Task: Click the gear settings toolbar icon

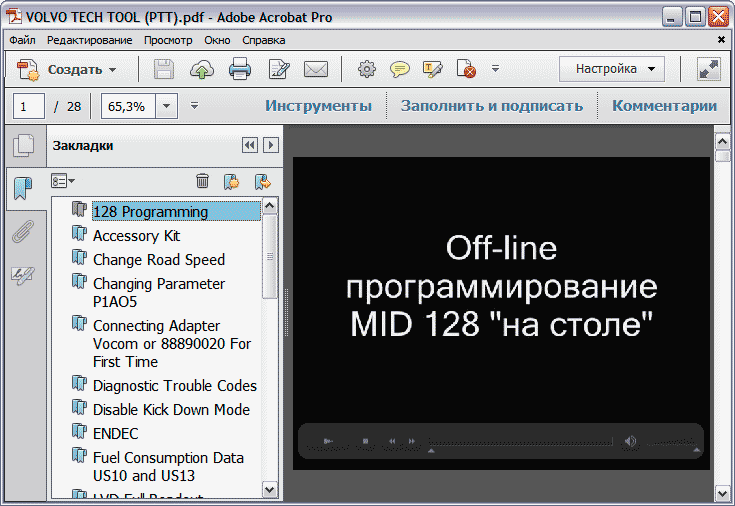Action: click(x=367, y=69)
